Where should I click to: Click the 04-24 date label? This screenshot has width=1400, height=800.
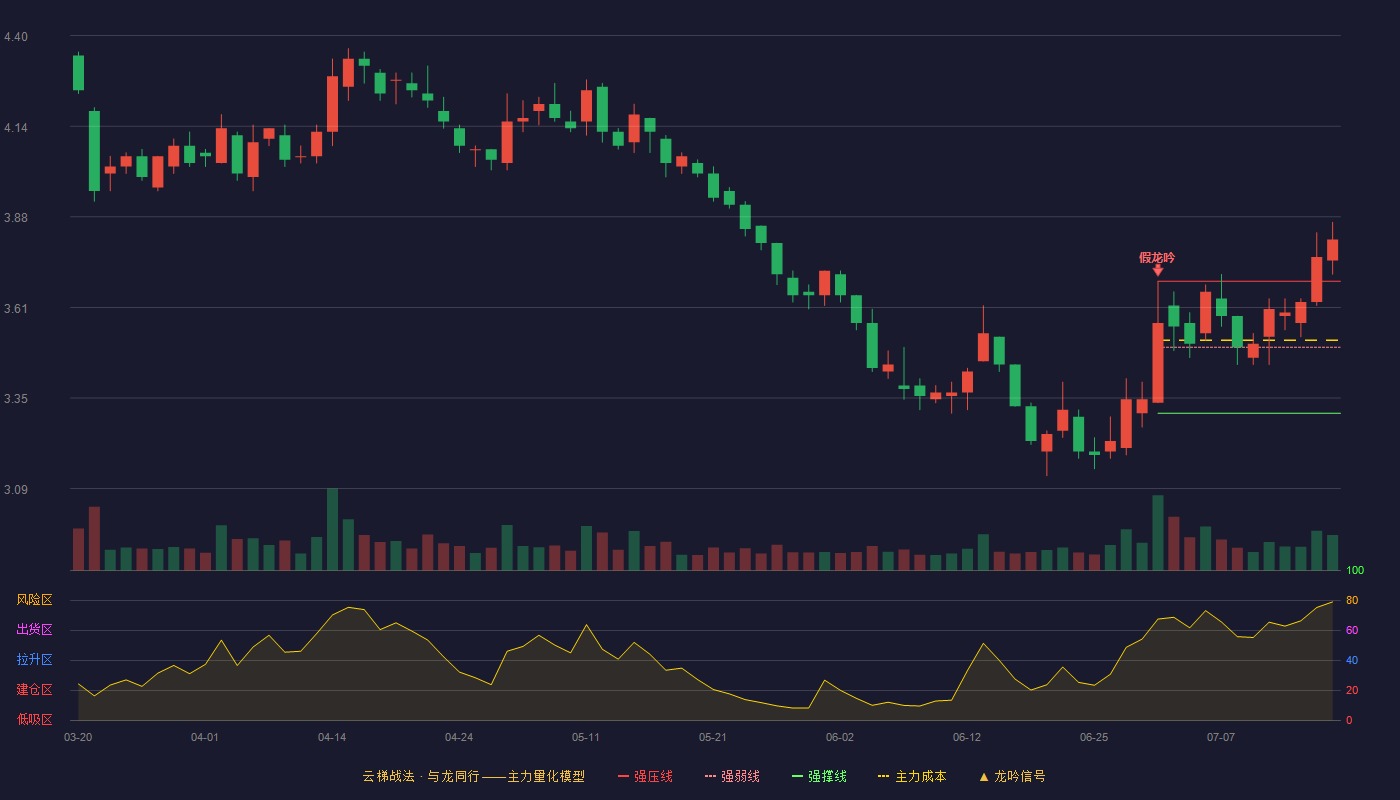(x=459, y=737)
